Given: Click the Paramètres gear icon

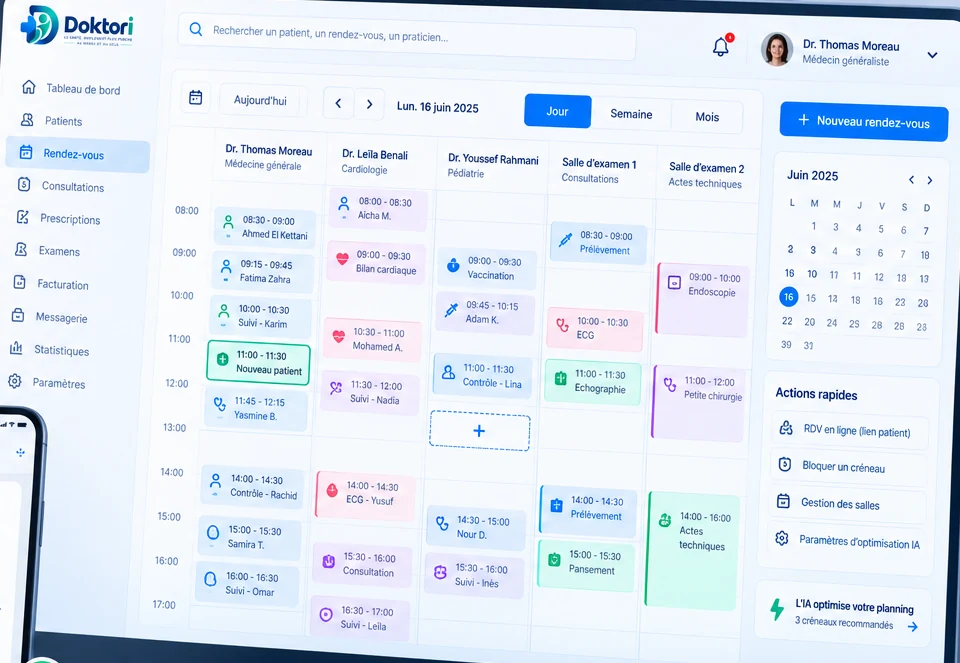Looking at the screenshot, I should coord(15,381).
